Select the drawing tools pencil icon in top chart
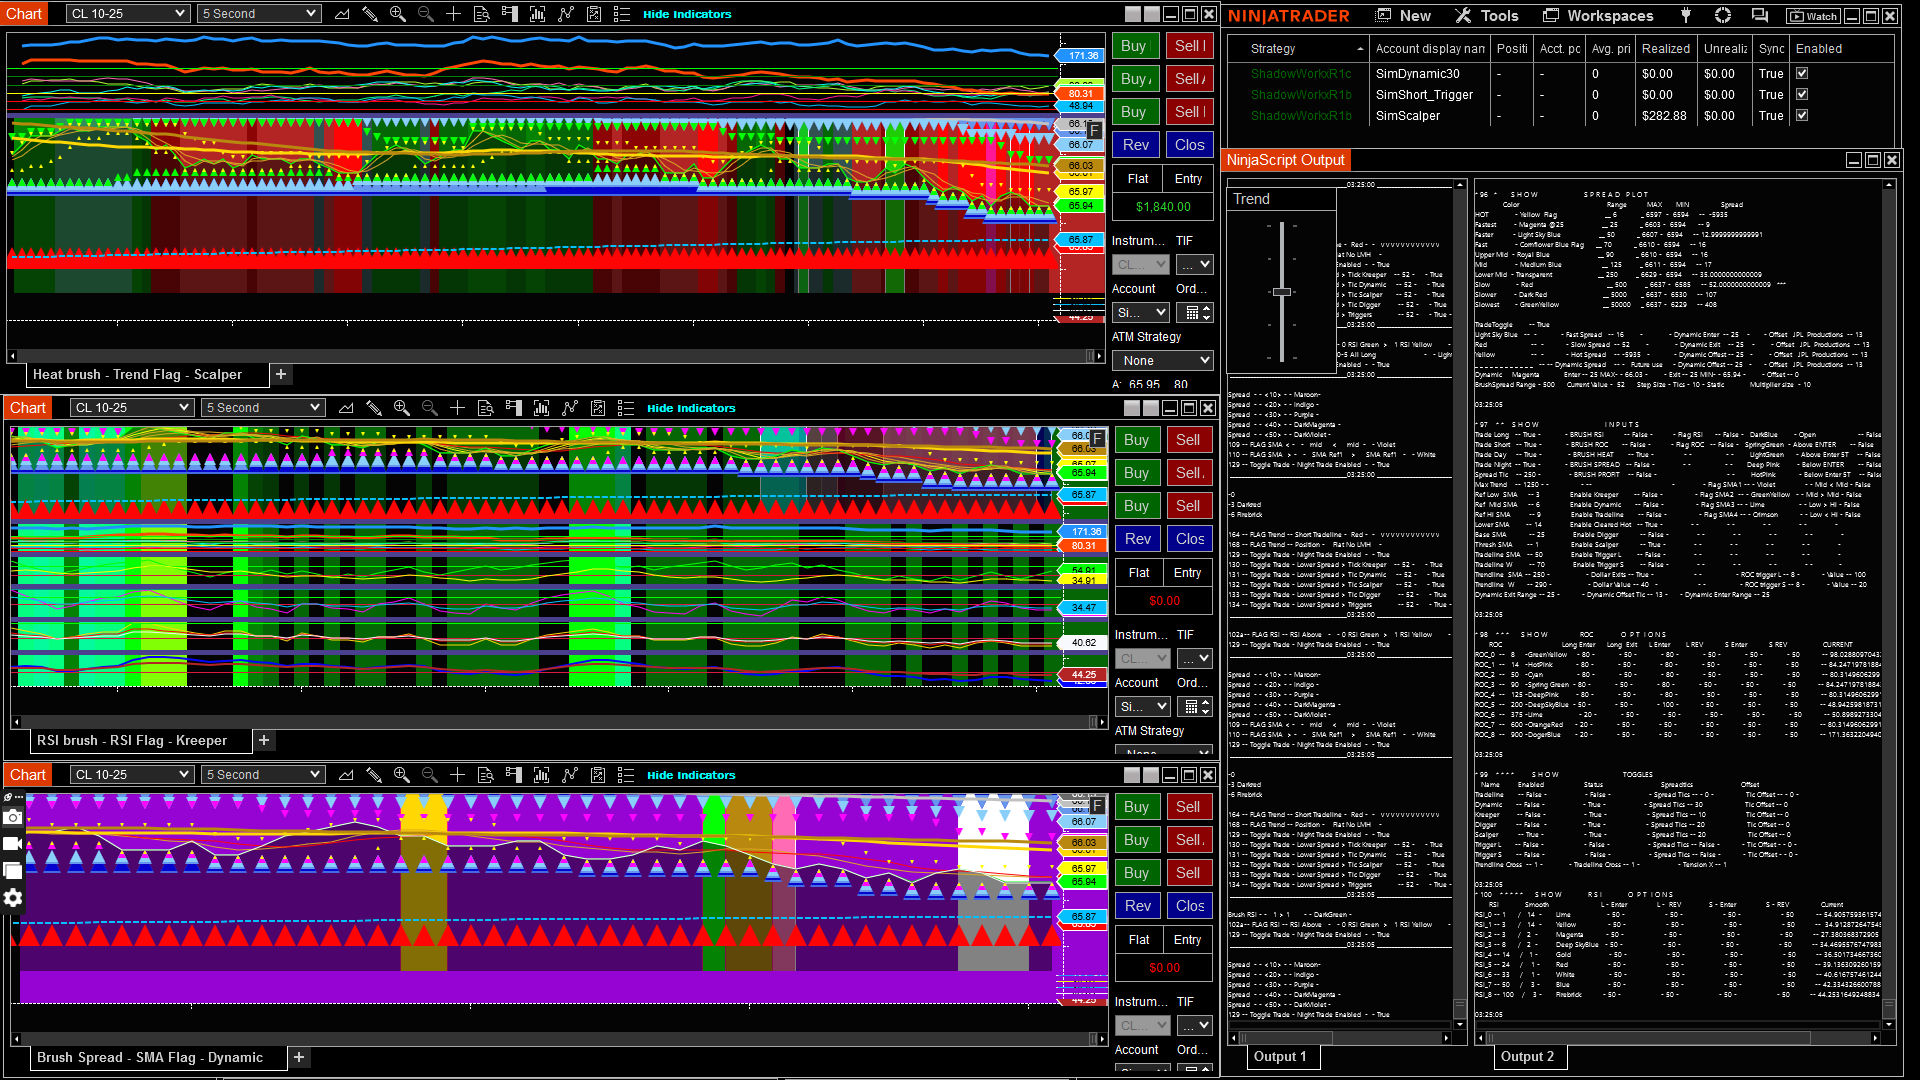The image size is (1920, 1080). point(370,14)
